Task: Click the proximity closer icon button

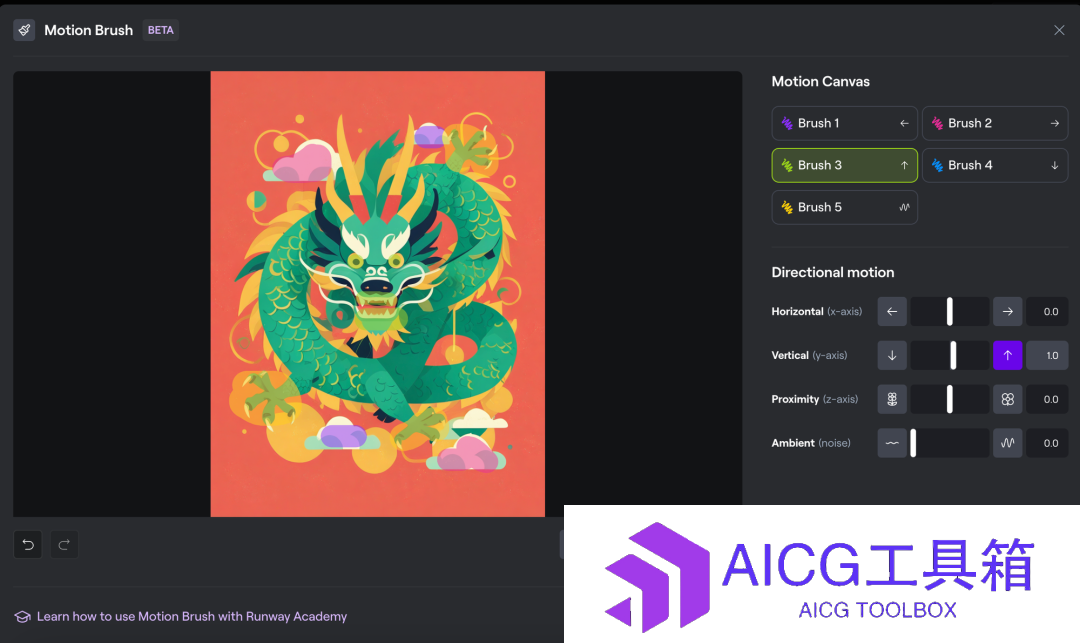Action: 1008,399
